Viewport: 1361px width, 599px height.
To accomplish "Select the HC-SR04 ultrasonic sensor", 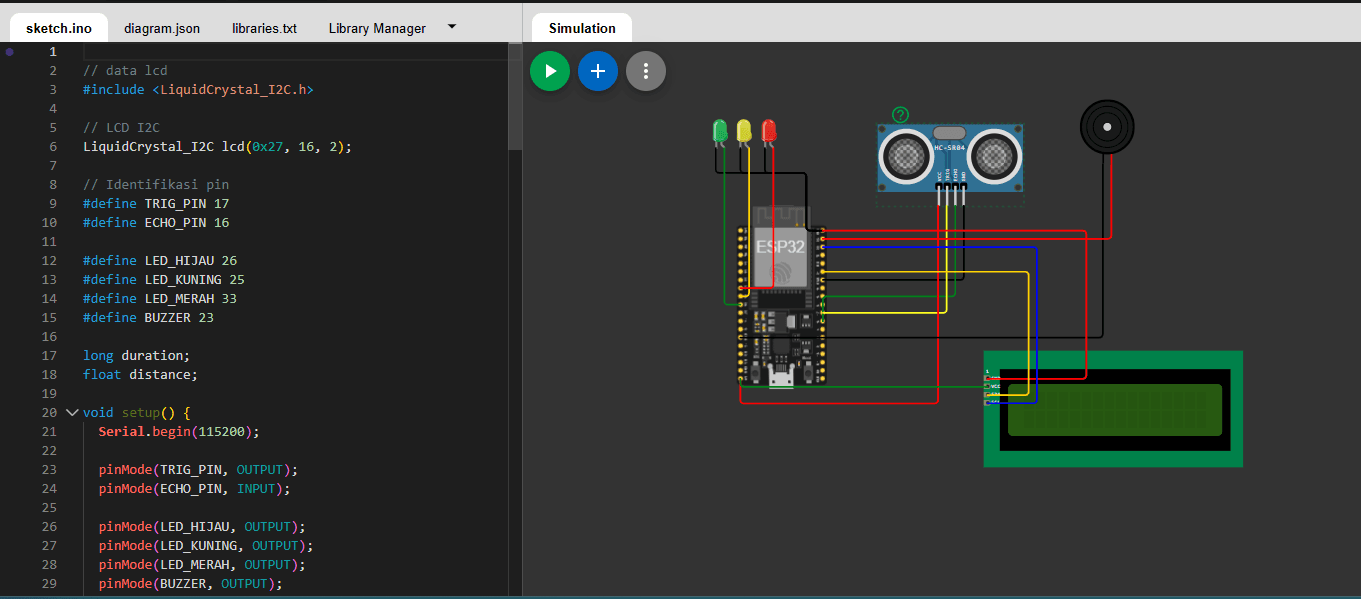I will [950, 157].
